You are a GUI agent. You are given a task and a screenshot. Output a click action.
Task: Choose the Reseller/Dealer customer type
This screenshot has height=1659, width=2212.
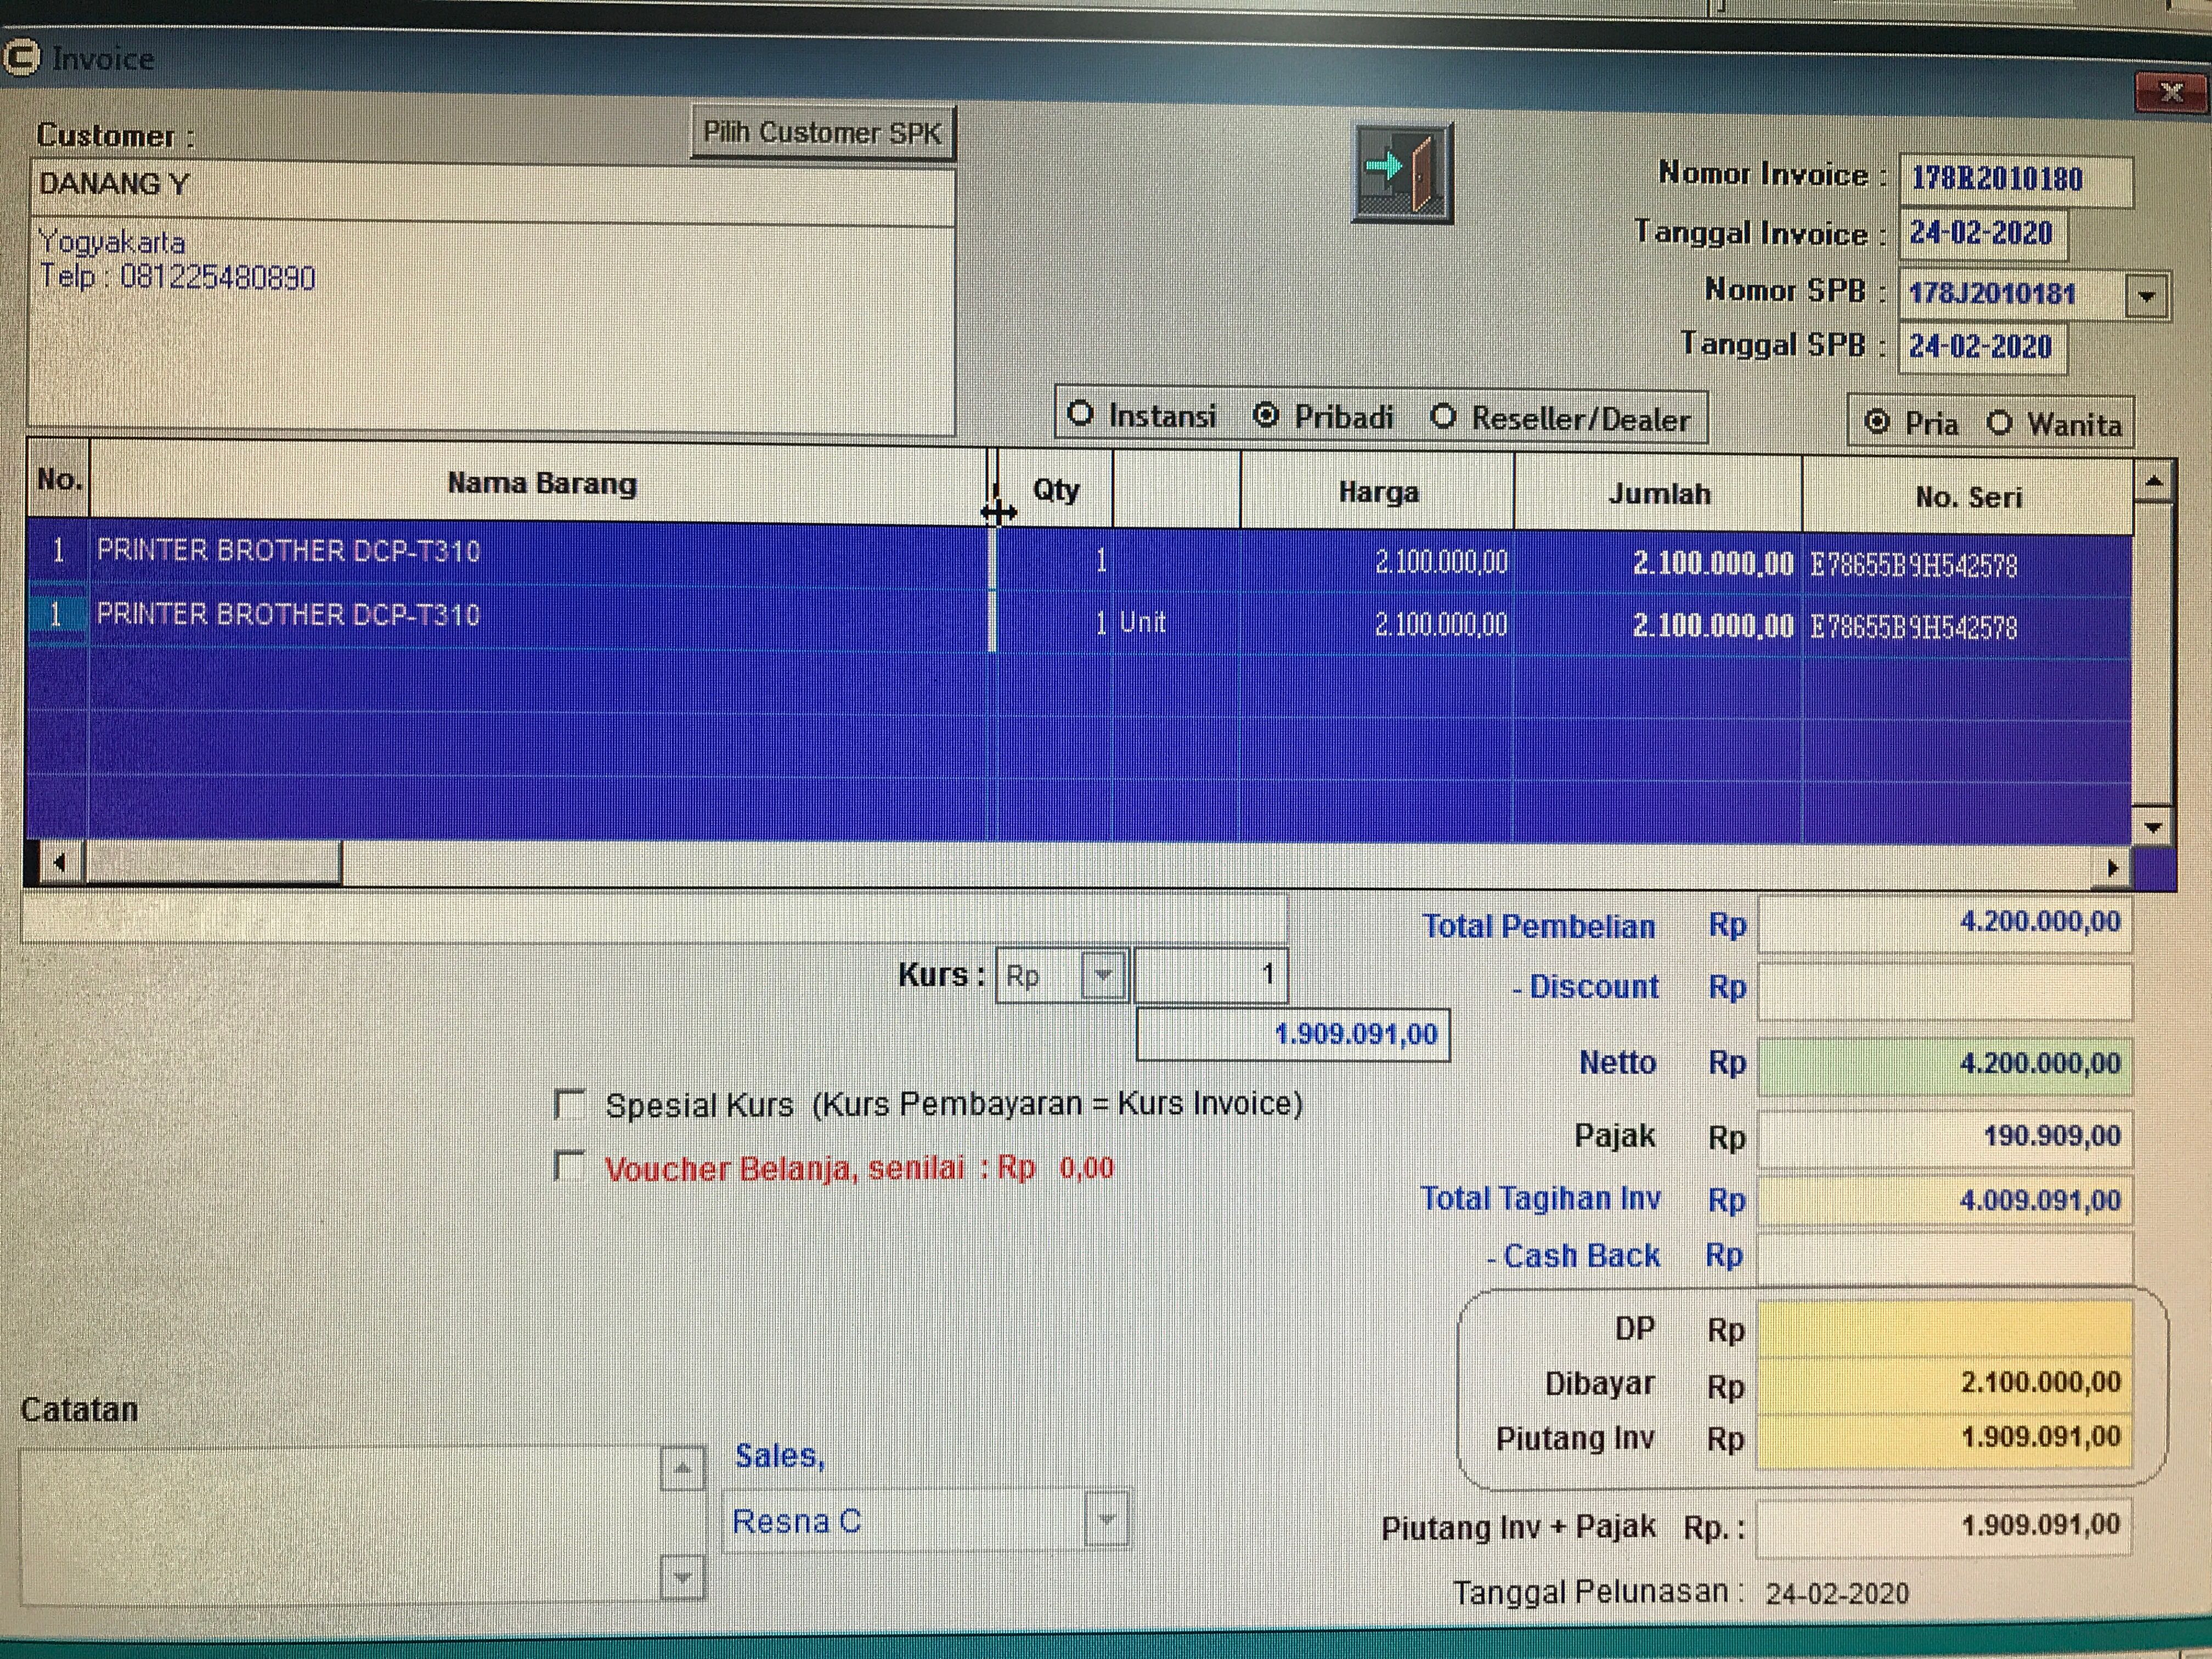coord(1443,417)
